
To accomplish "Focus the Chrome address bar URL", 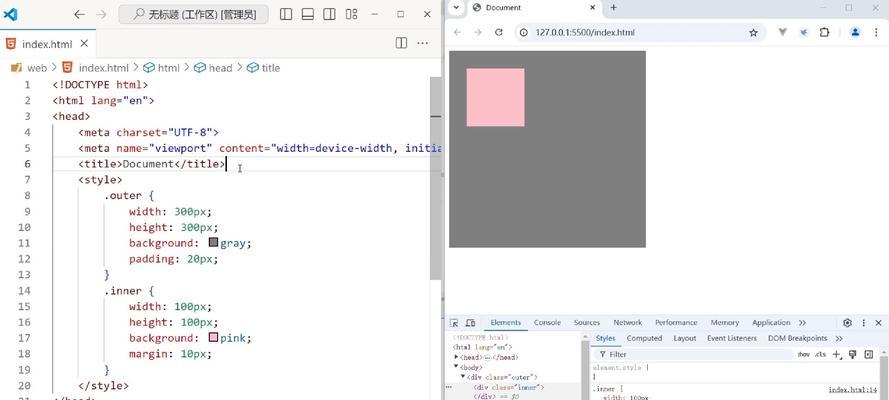I will [585, 32].
